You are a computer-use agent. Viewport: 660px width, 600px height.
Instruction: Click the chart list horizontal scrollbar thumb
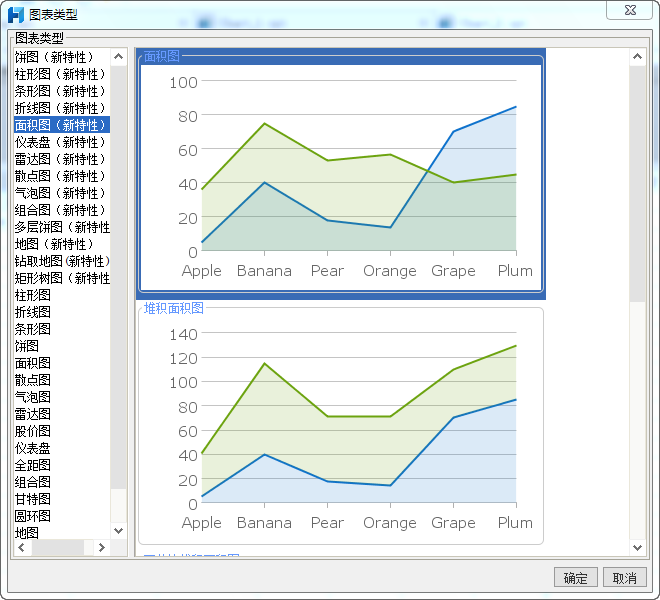coord(58,547)
